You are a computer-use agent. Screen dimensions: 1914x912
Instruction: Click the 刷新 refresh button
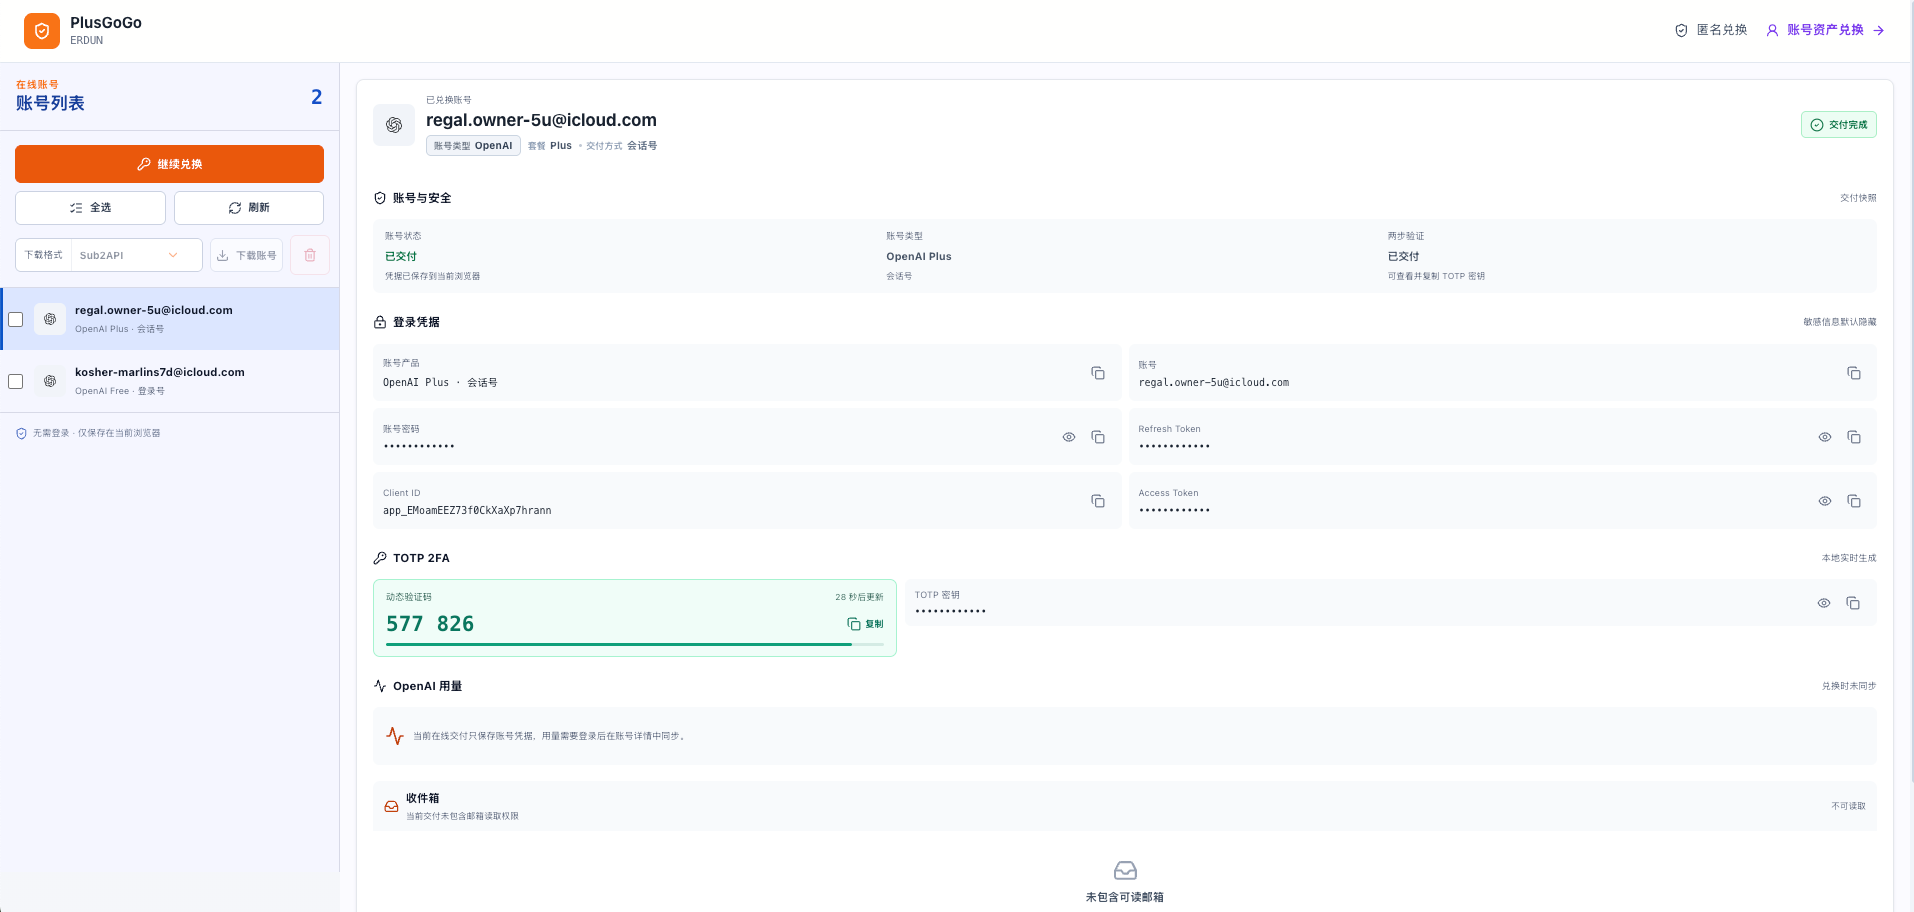(249, 208)
